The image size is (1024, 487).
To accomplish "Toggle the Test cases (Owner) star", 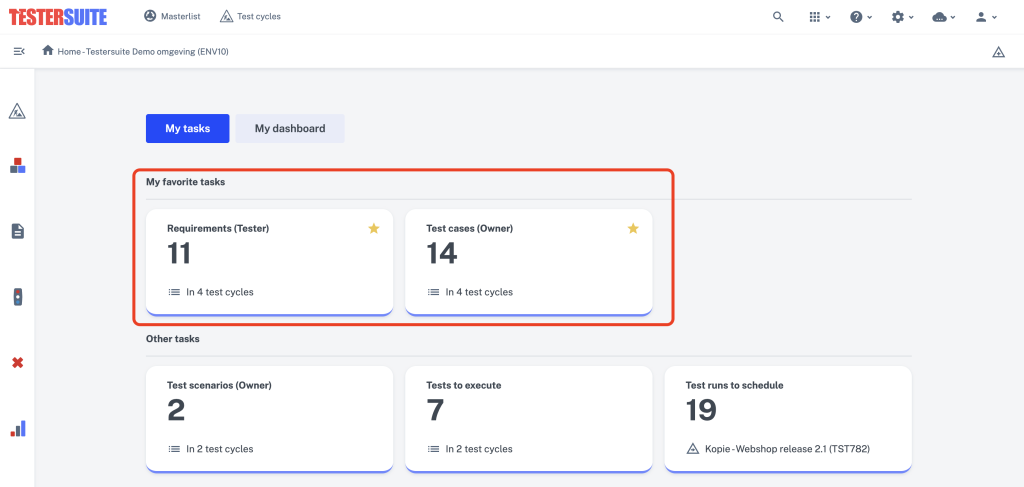I will (633, 228).
